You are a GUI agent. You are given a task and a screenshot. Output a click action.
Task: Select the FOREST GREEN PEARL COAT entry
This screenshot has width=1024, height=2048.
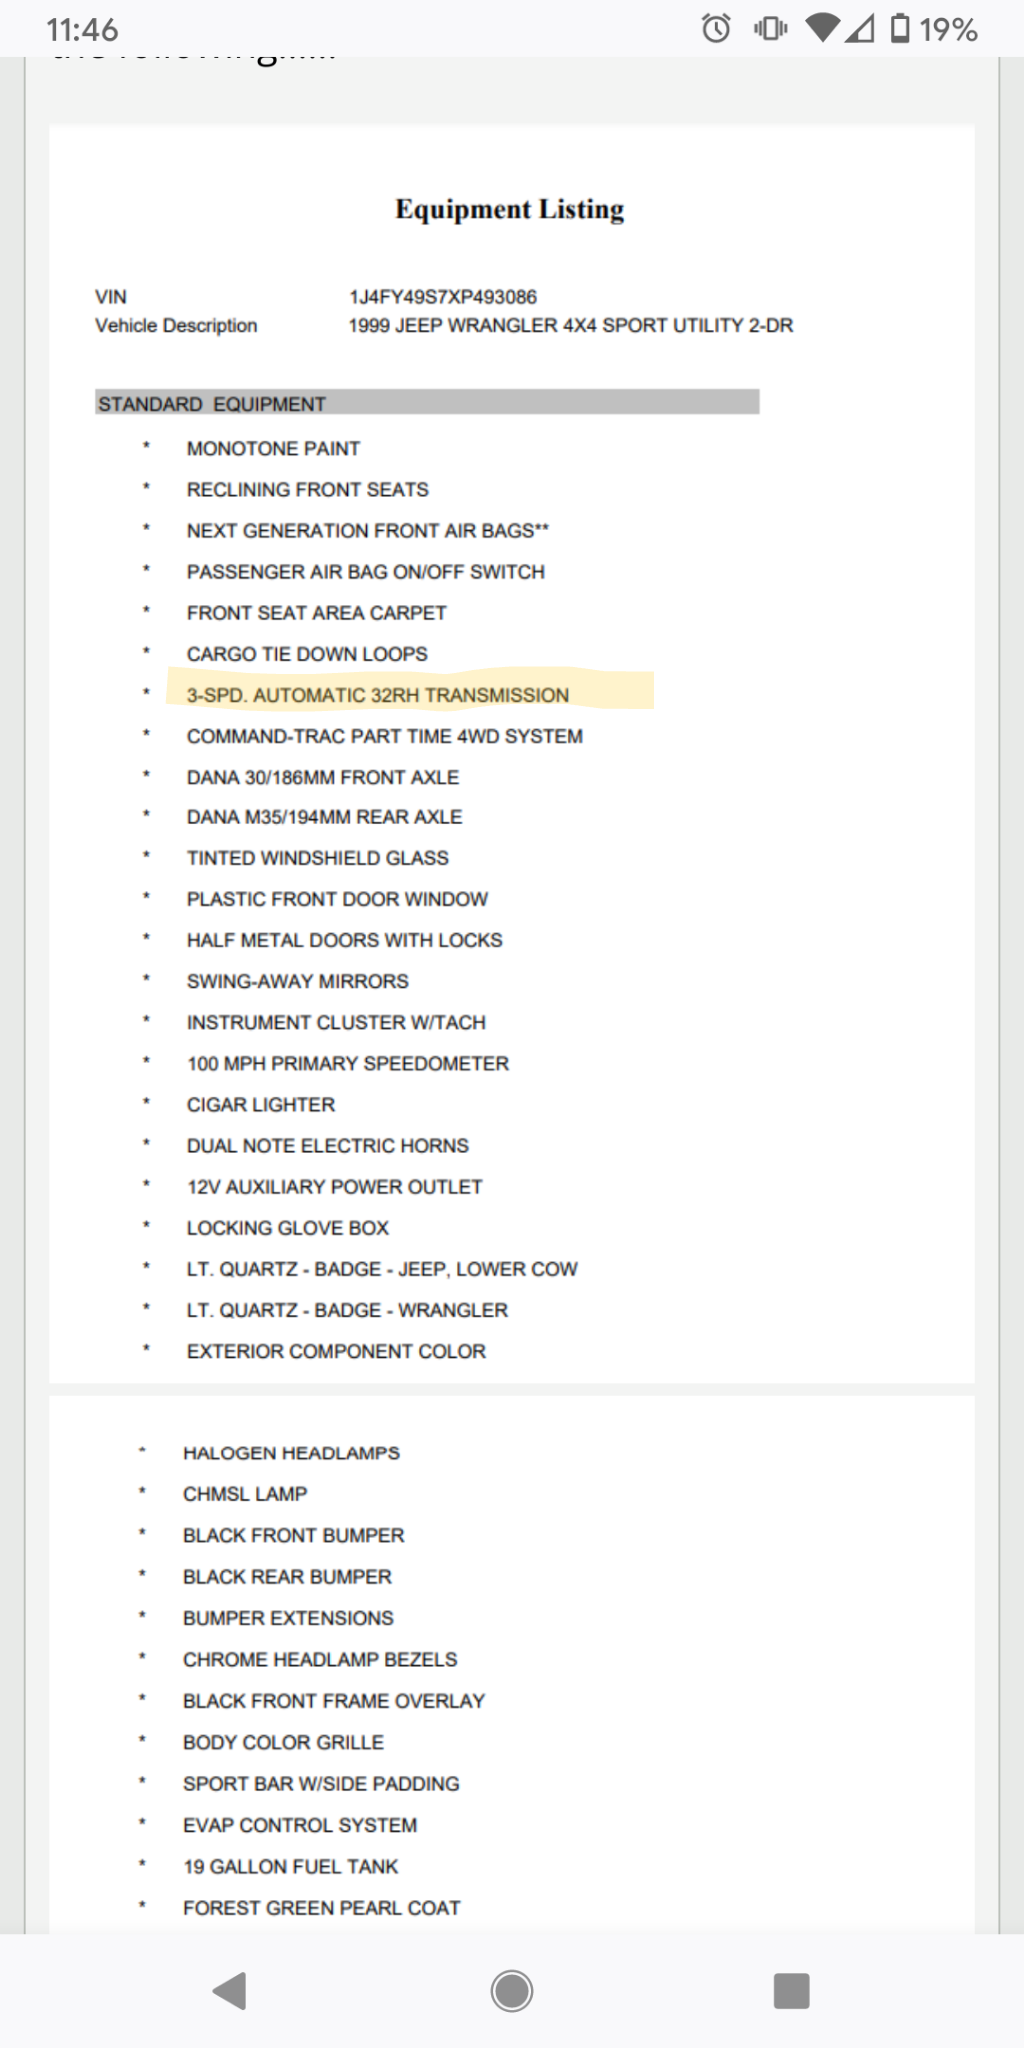[x=321, y=1908]
